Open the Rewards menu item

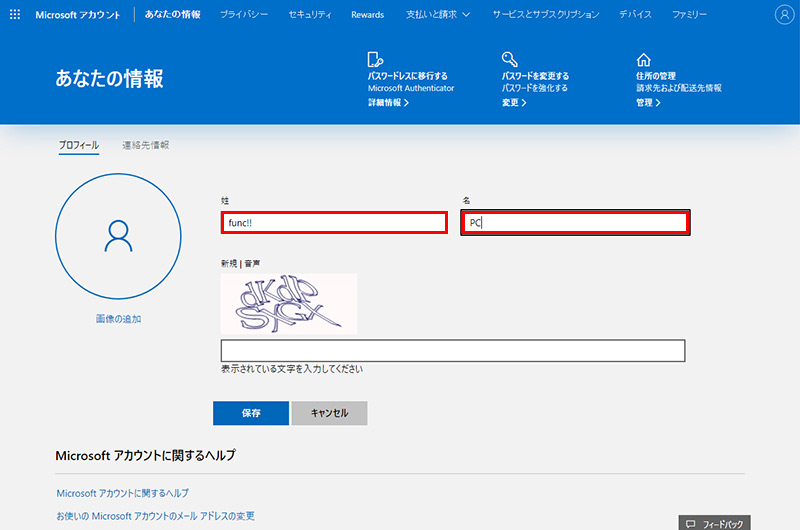pyautogui.click(x=367, y=15)
